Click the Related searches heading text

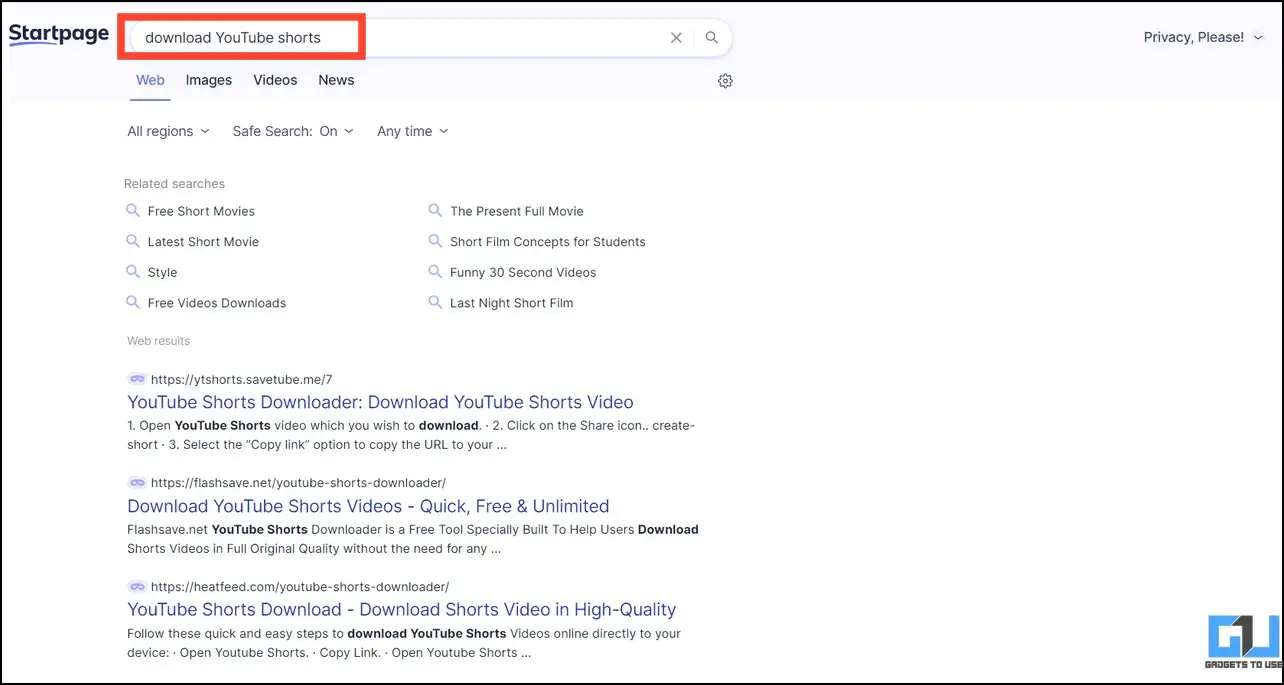tap(174, 184)
